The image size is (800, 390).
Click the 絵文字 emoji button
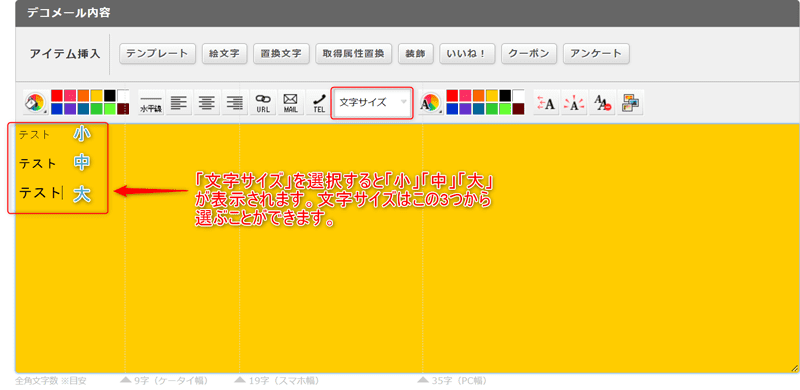coord(224,54)
